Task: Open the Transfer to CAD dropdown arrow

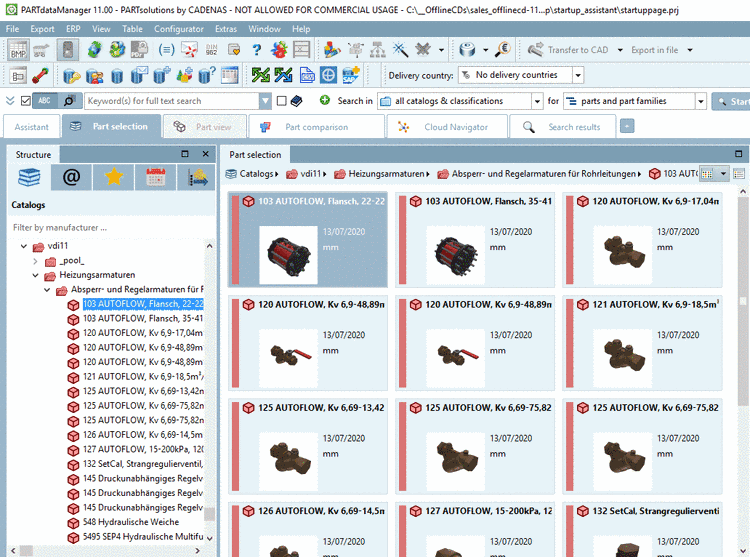Action: click(x=620, y=50)
